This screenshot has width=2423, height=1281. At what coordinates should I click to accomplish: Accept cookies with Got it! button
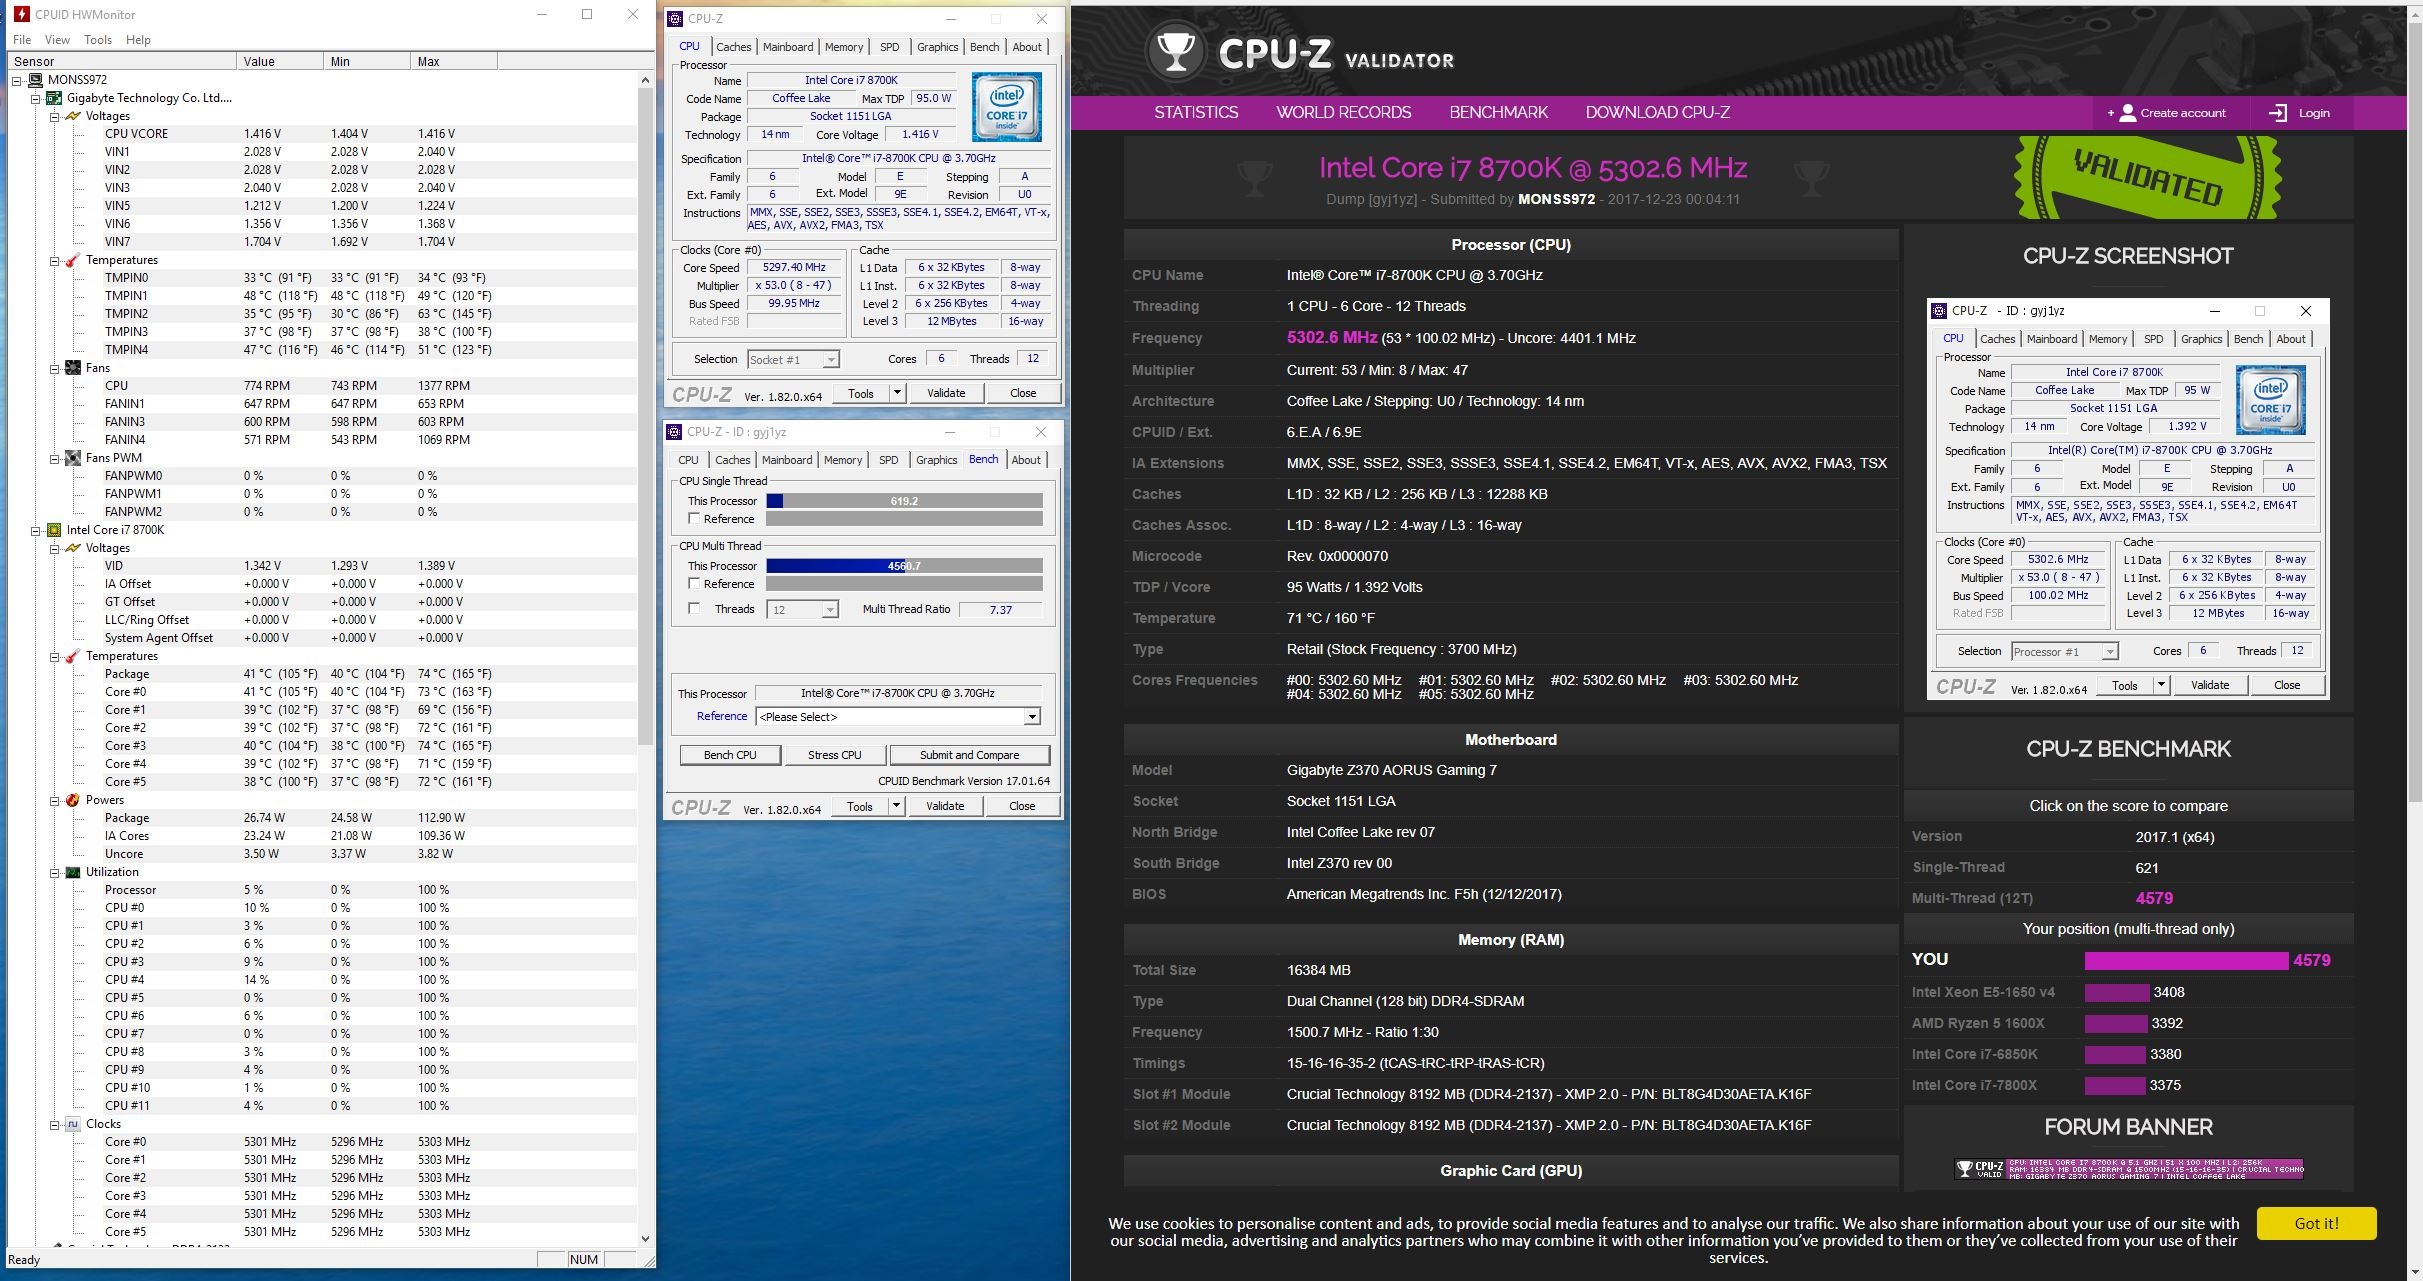2316,1223
